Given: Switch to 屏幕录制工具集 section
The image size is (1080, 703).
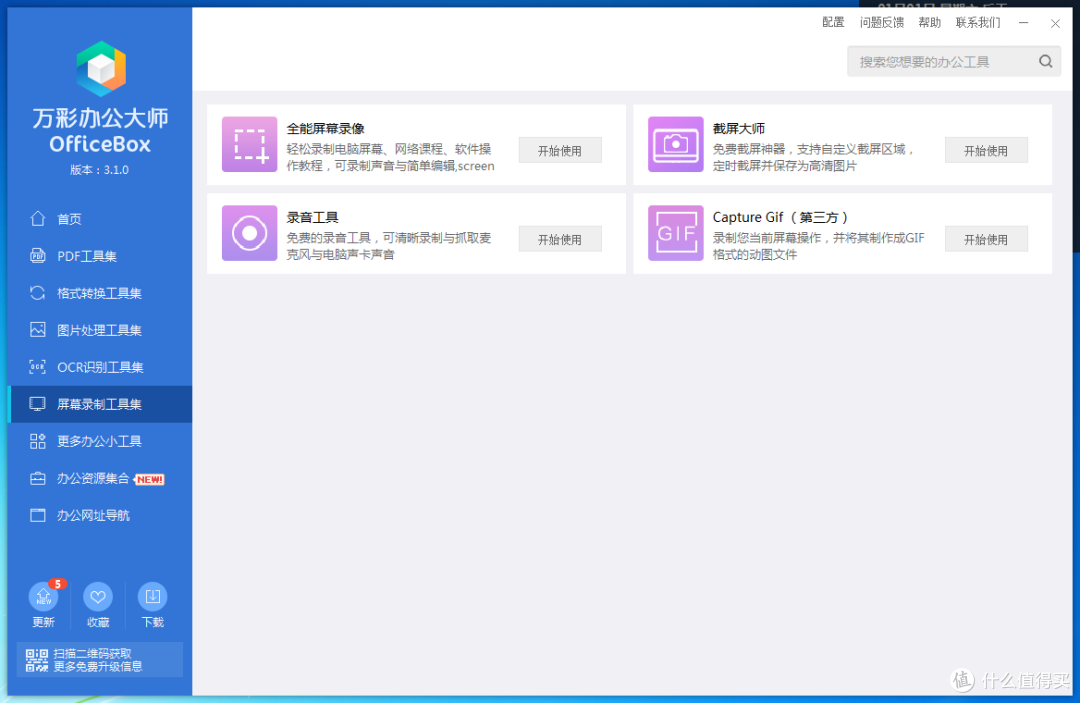Looking at the screenshot, I should [x=36, y=404].
